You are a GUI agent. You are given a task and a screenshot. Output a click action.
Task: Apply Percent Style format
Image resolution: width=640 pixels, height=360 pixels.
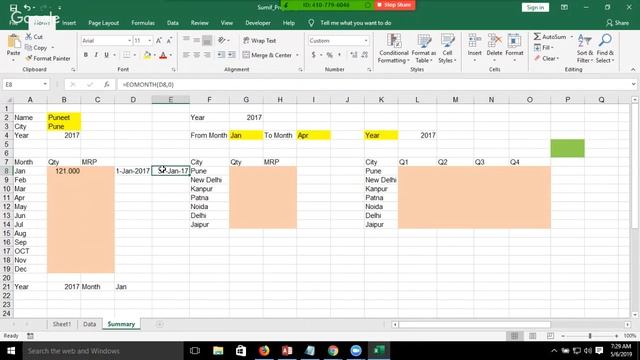[x=329, y=55]
